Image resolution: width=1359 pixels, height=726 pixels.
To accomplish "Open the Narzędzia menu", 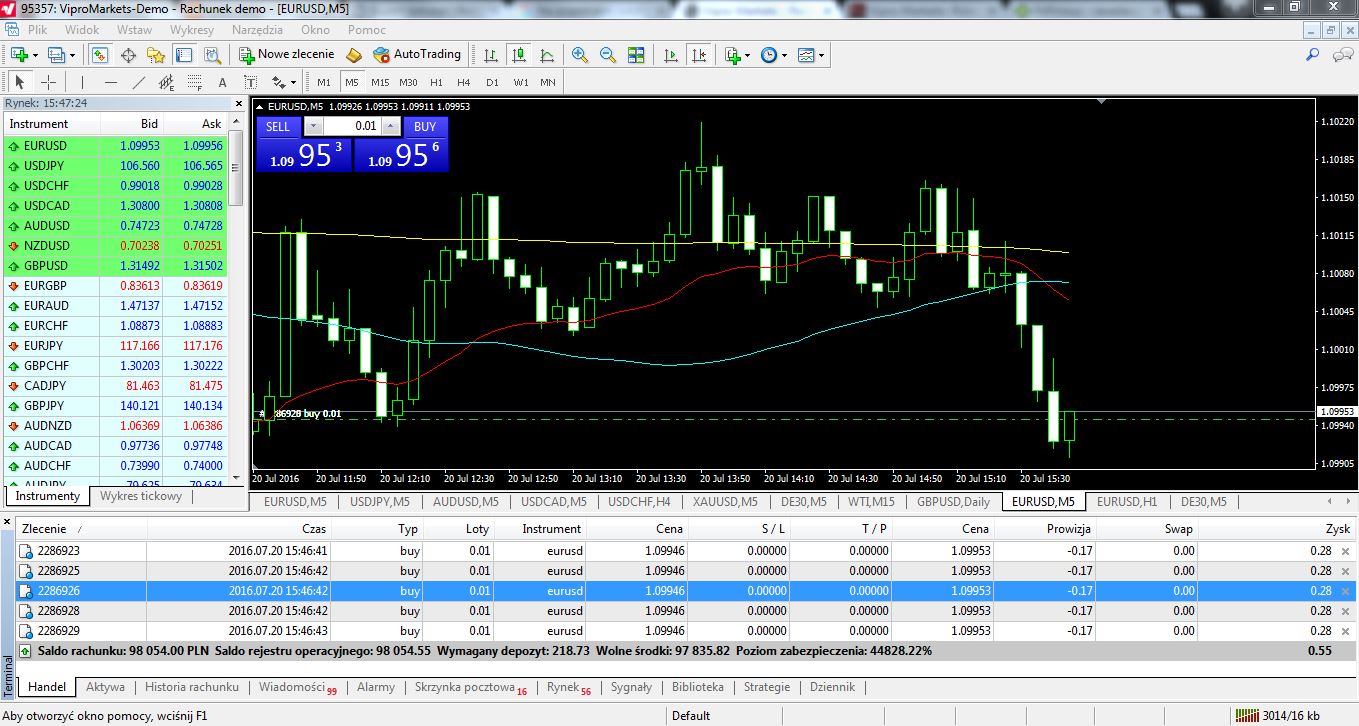I will [257, 30].
